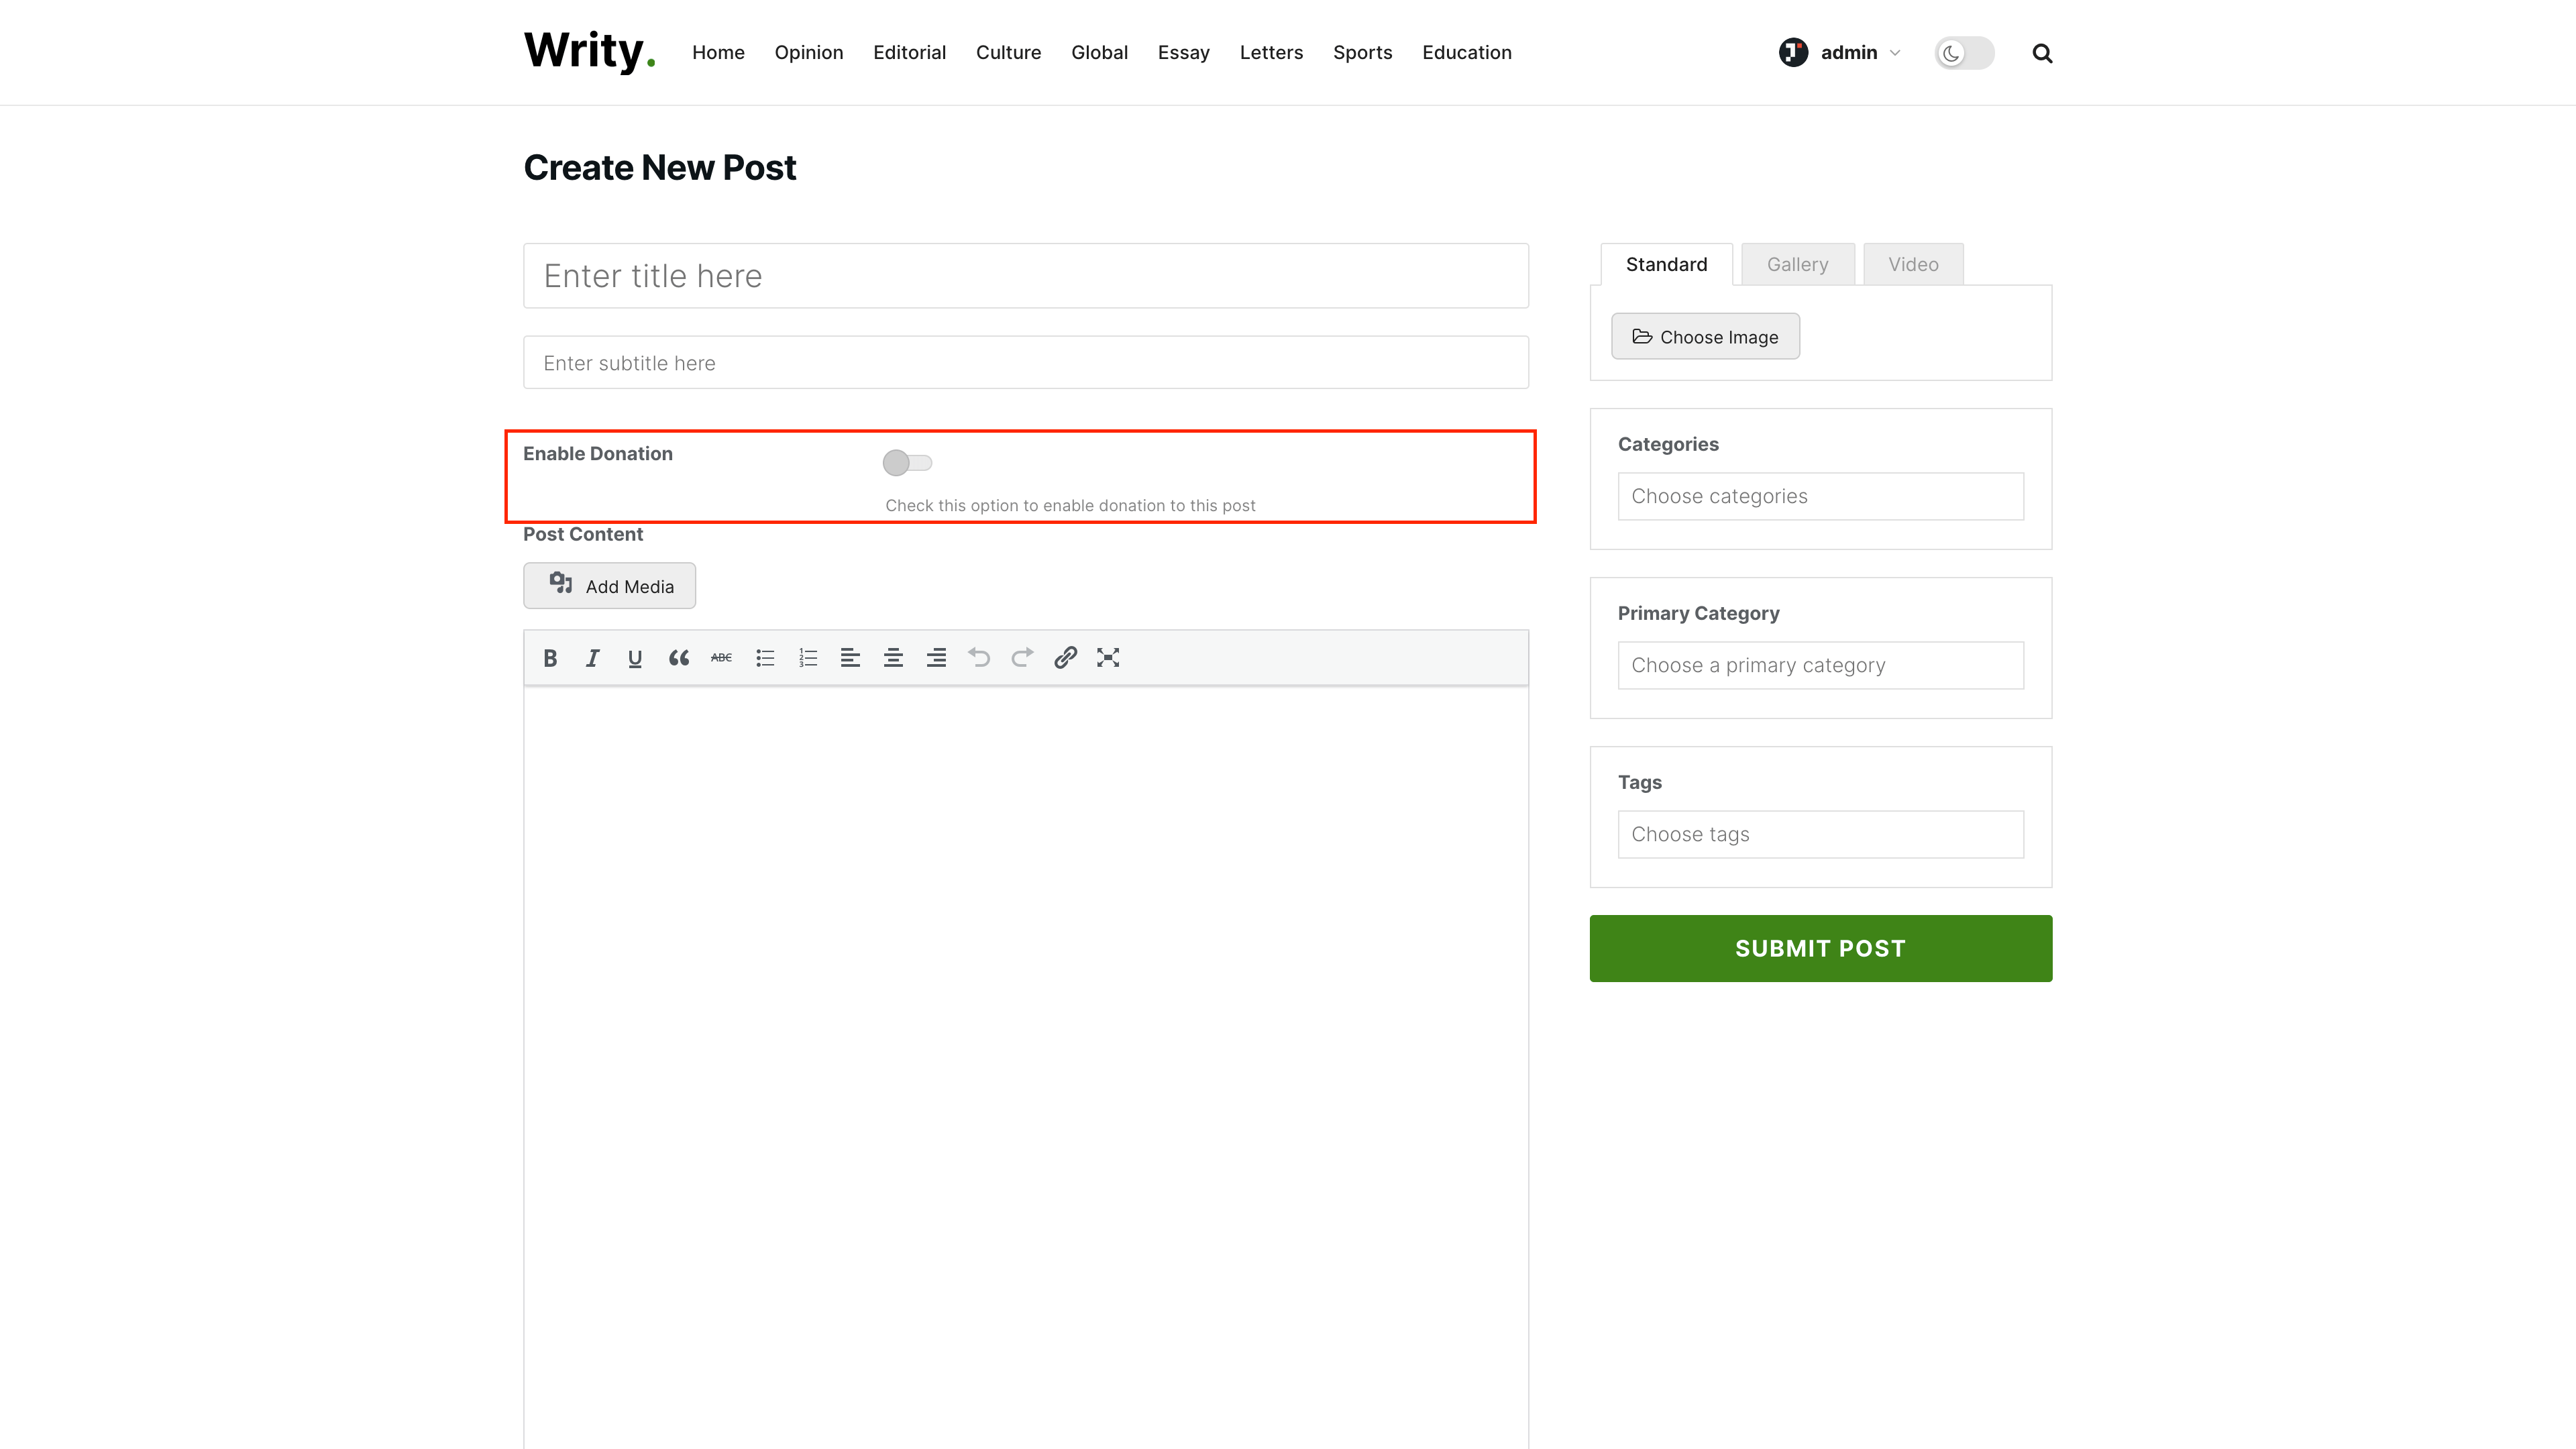Apply strikethrough text formatting
2576x1449 pixels.
(x=721, y=658)
